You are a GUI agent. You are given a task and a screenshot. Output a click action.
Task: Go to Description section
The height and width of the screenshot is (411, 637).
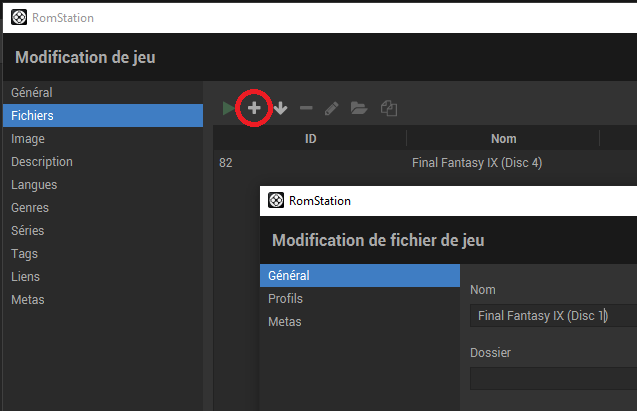[103, 162]
